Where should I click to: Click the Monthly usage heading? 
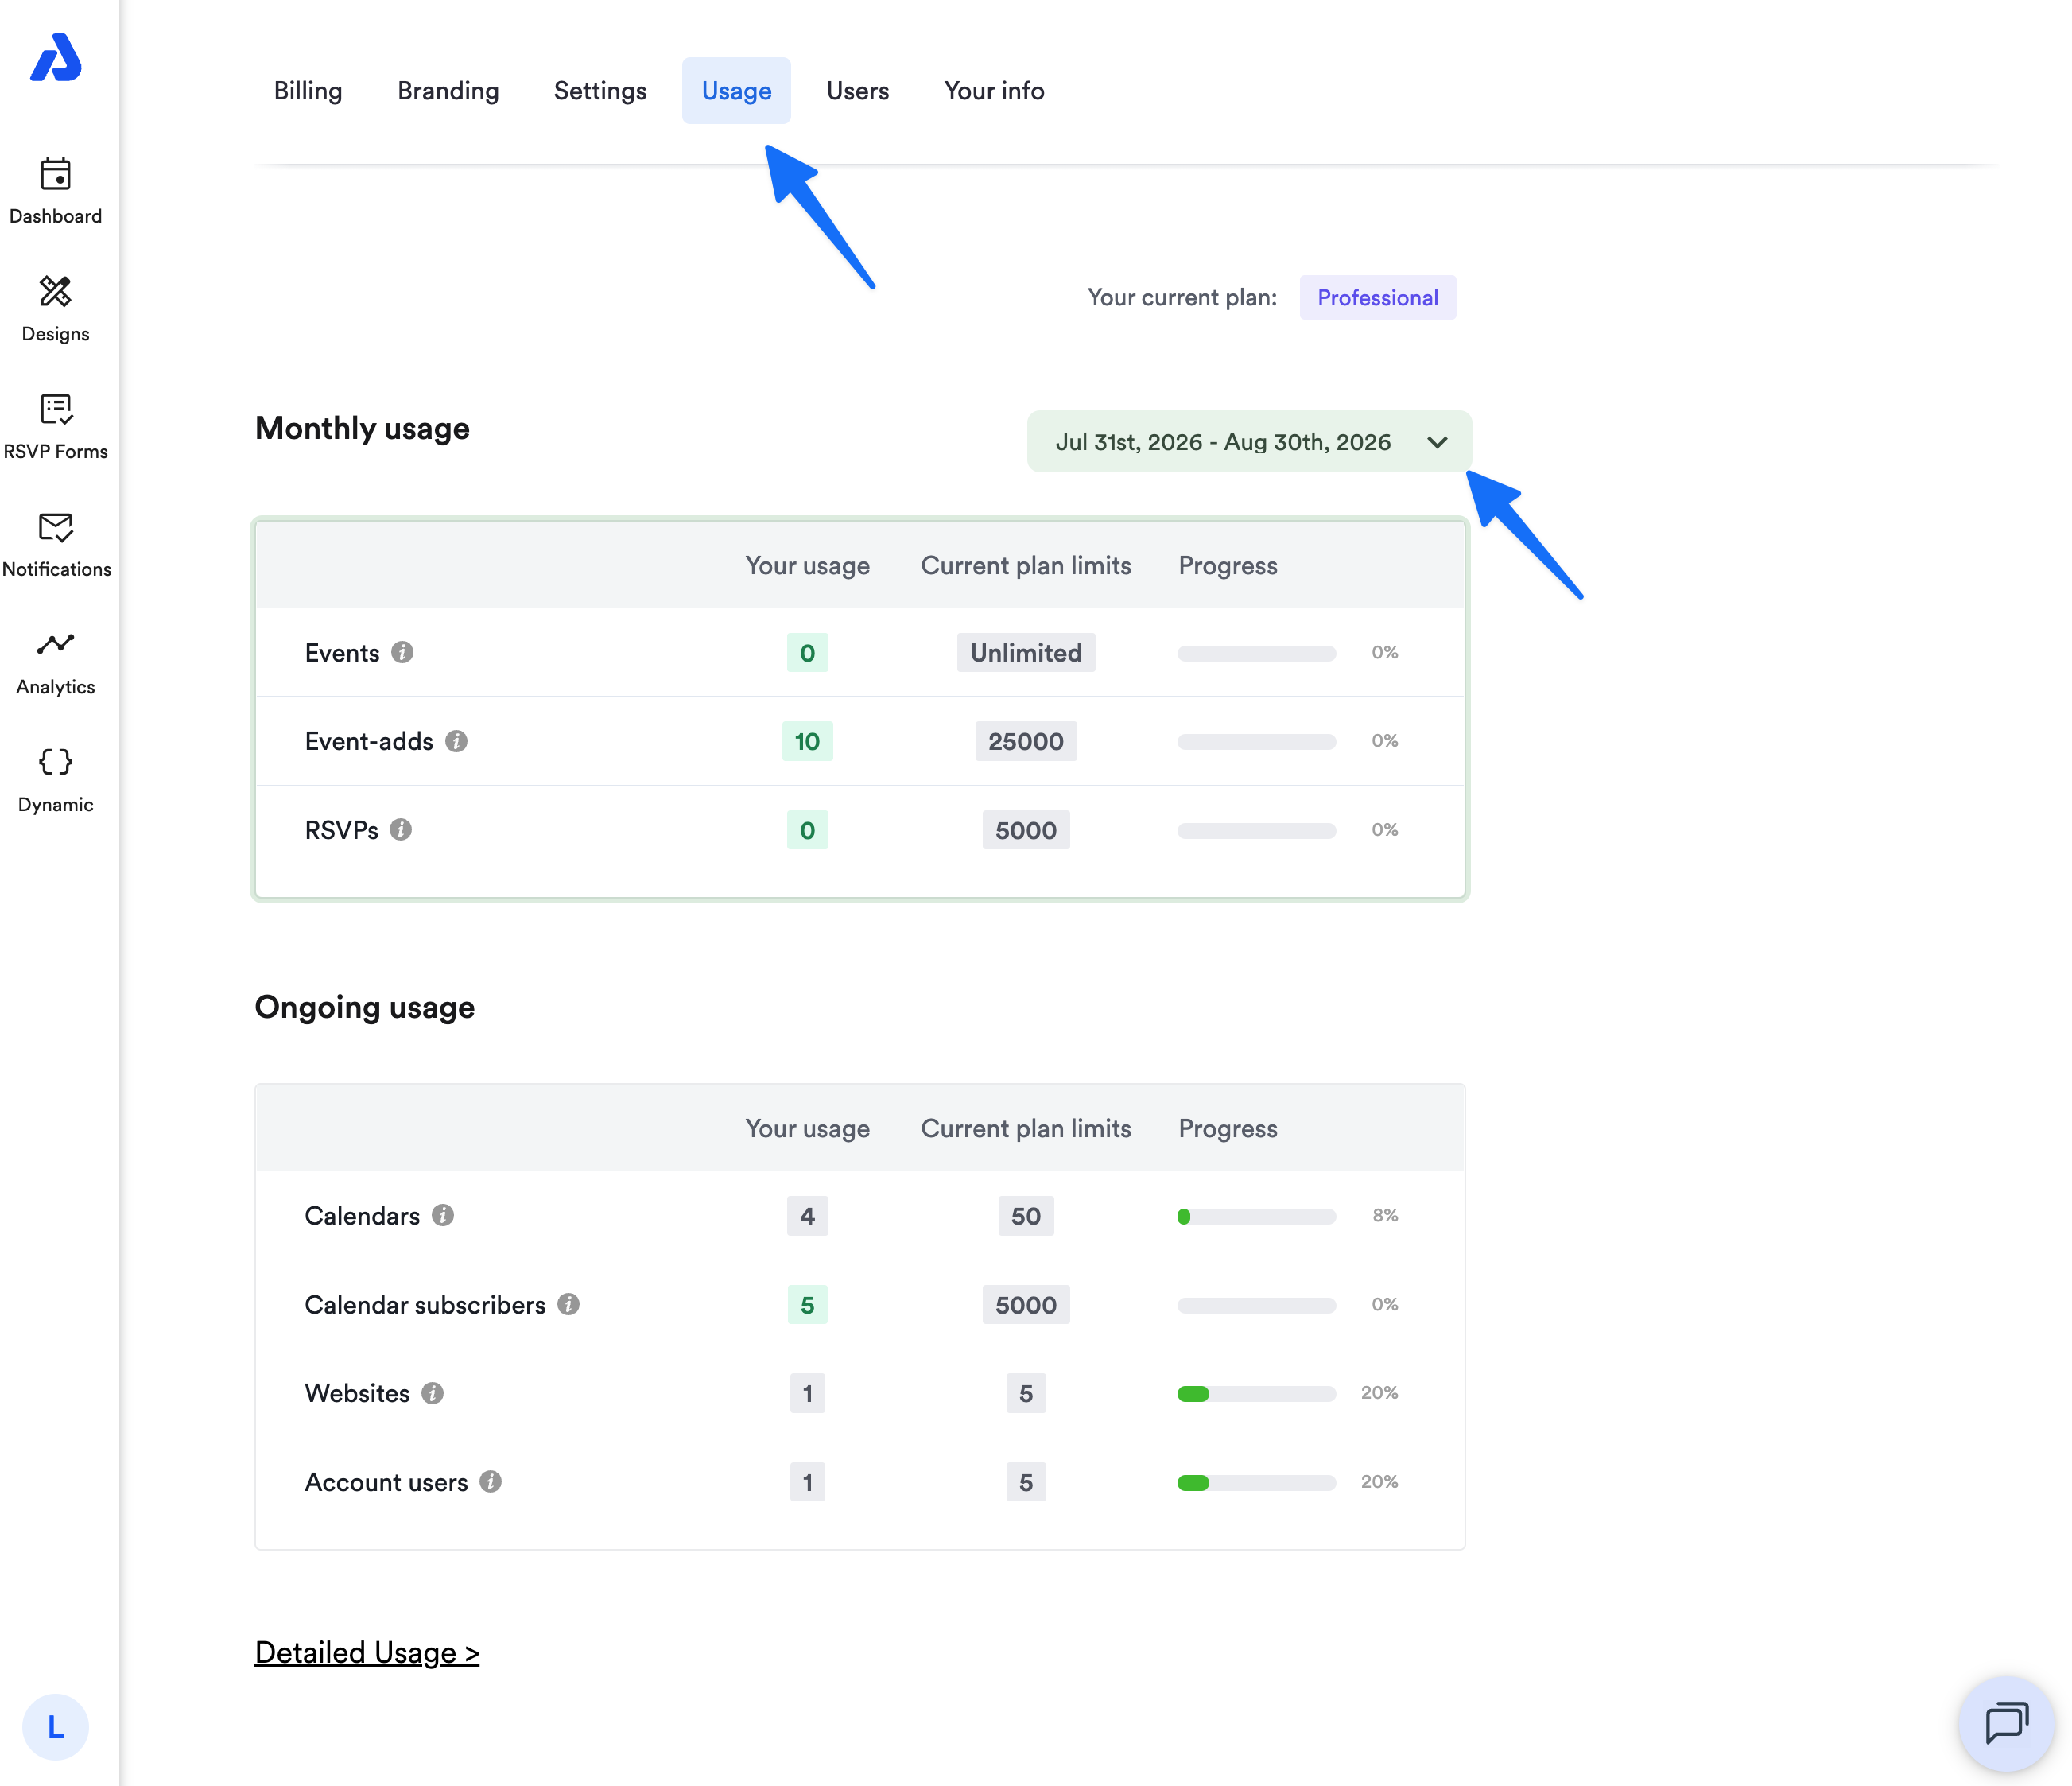[362, 428]
